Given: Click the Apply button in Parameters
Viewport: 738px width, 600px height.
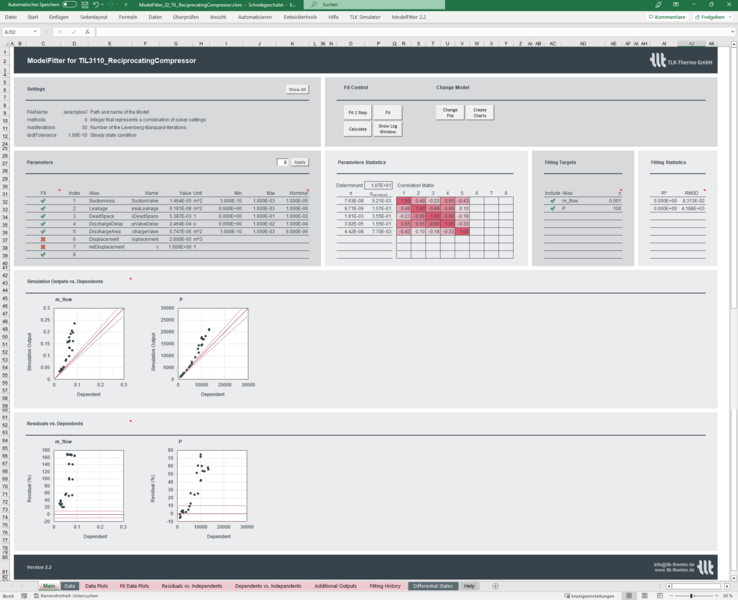Looking at the screenshot, I should point(300,162).
